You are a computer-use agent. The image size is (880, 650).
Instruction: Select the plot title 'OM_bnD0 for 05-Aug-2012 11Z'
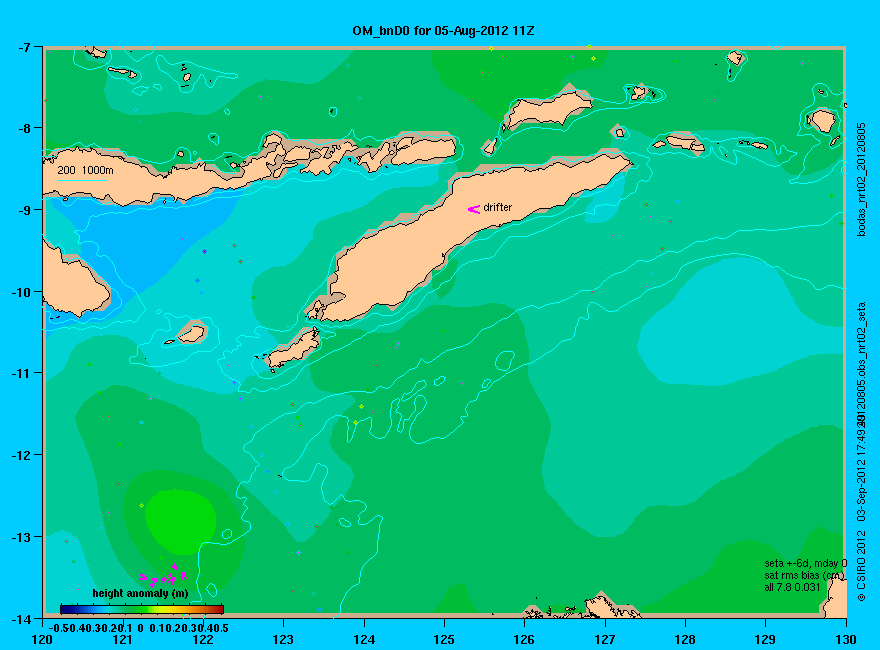coord(443,31)
